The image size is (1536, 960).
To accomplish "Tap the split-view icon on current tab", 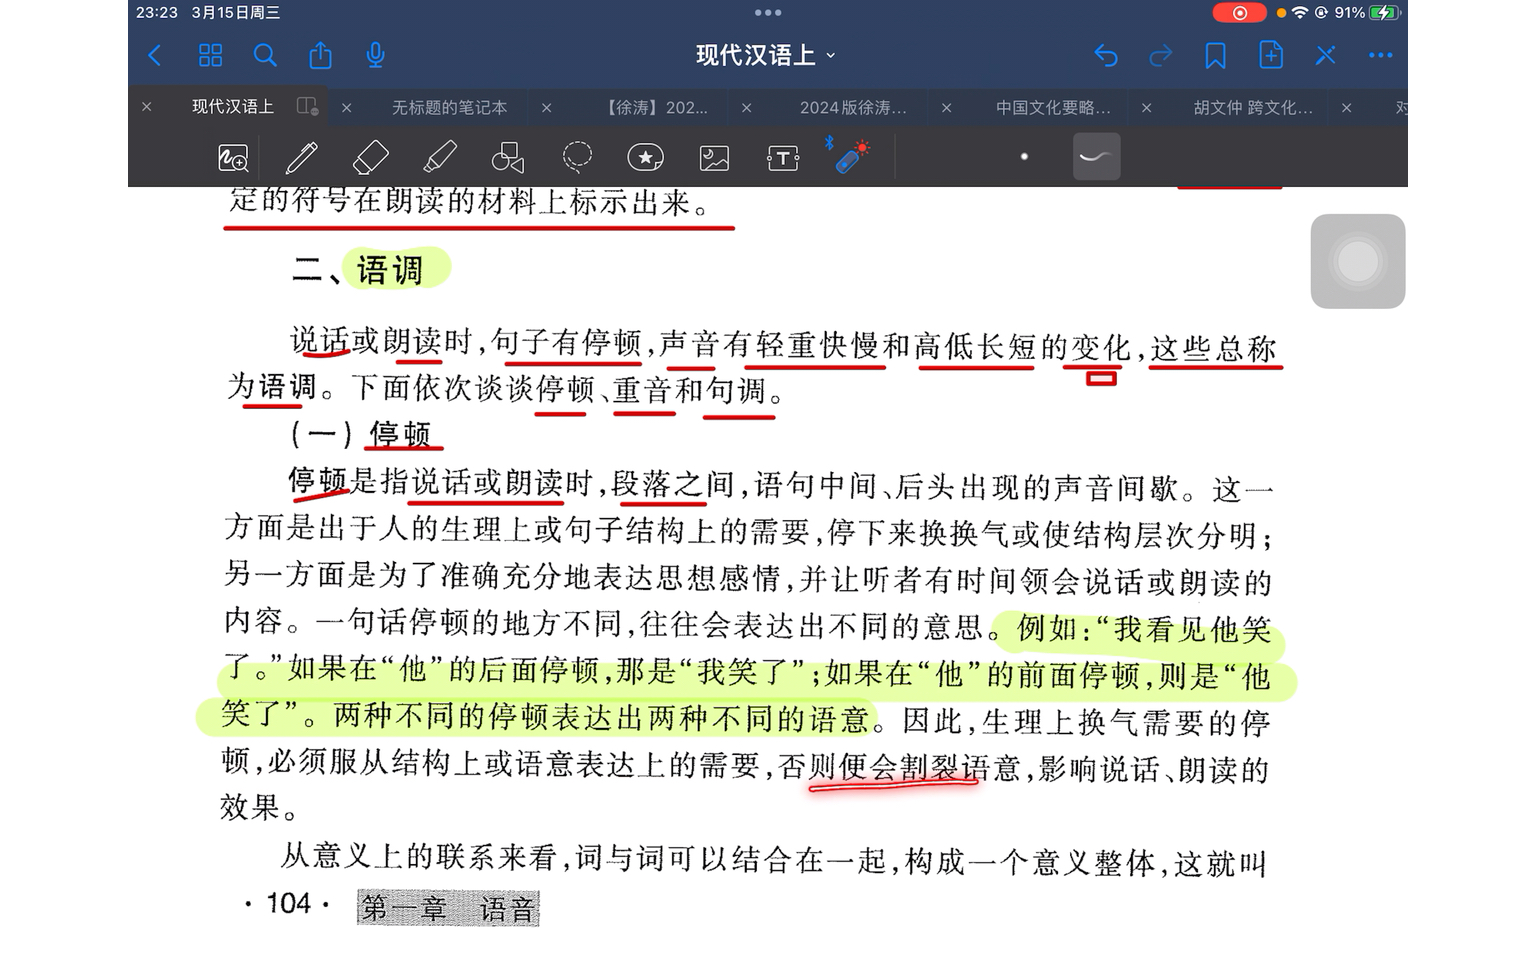I will pyautogui.click(x=308, y=106).
